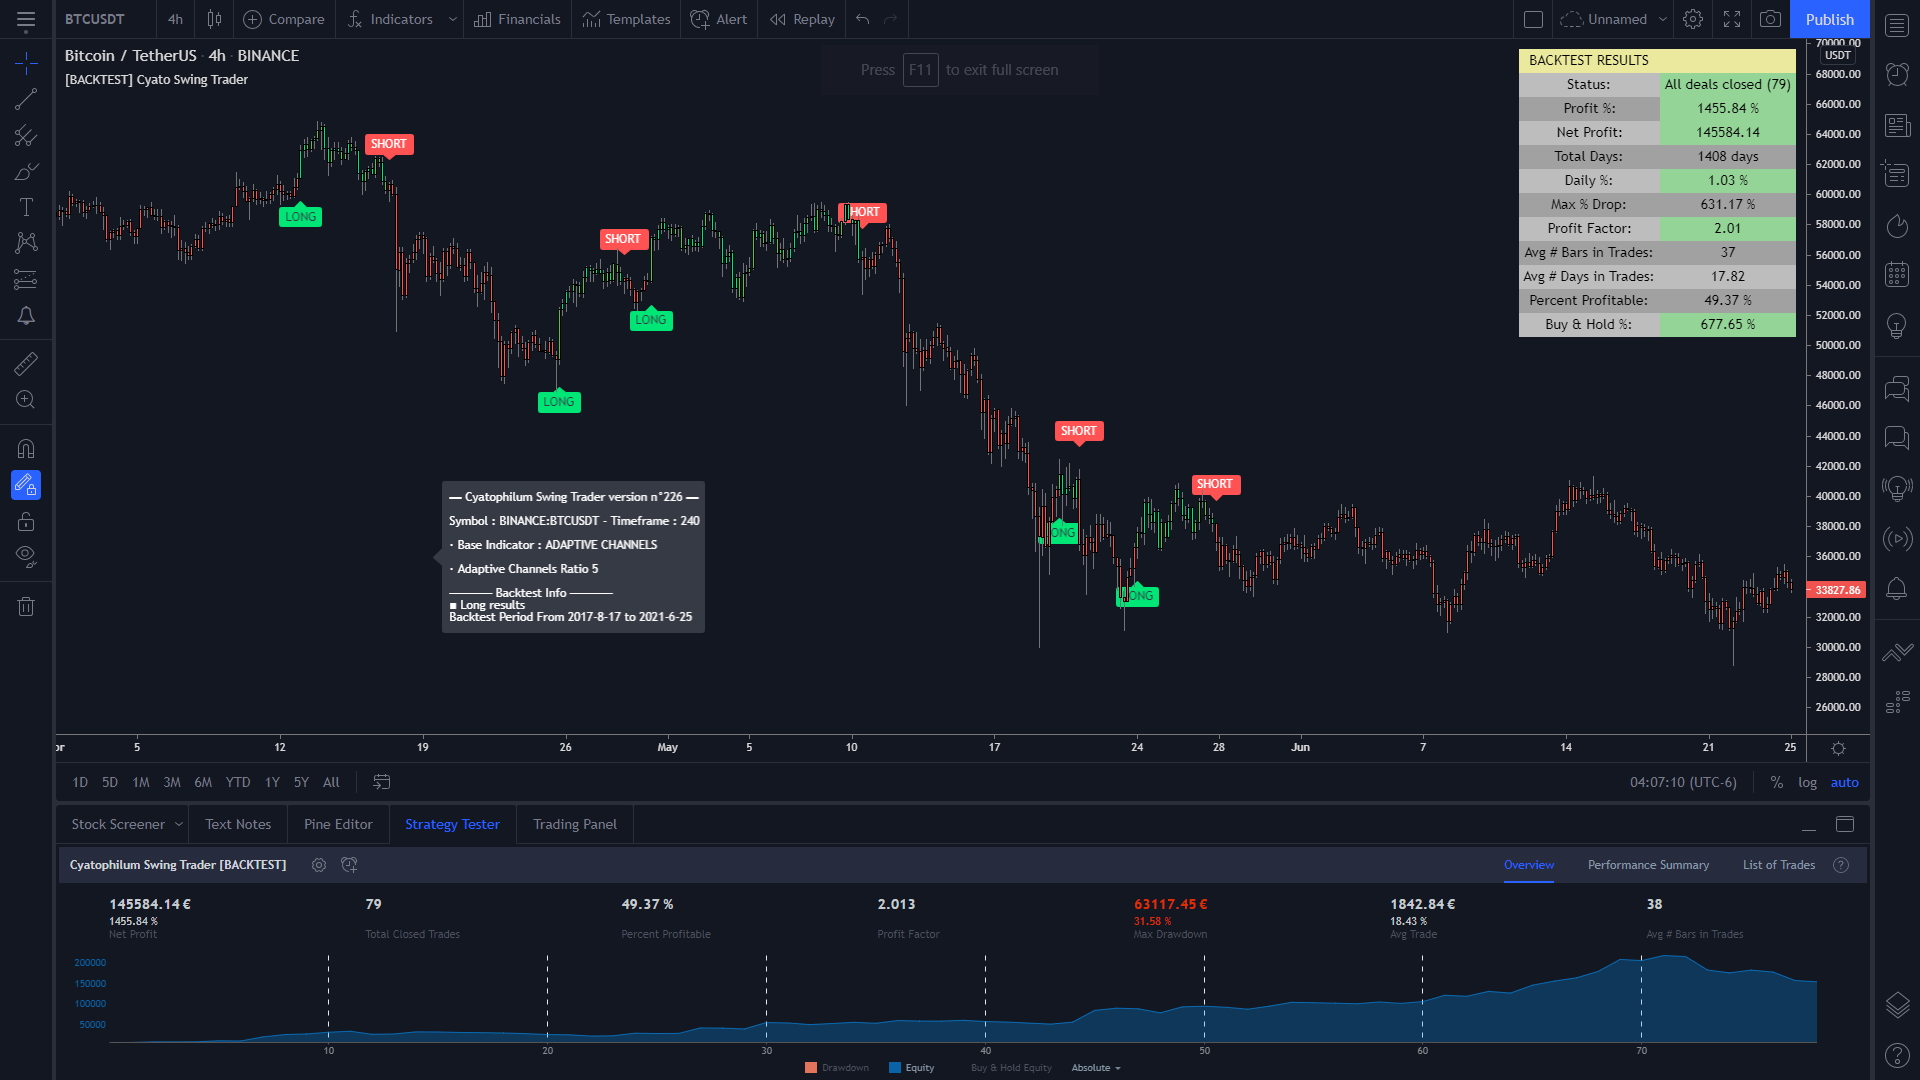This screenshot has height=1080, width=1920.
Task: Set the chart range to 3M
Action: coord(172,782)
